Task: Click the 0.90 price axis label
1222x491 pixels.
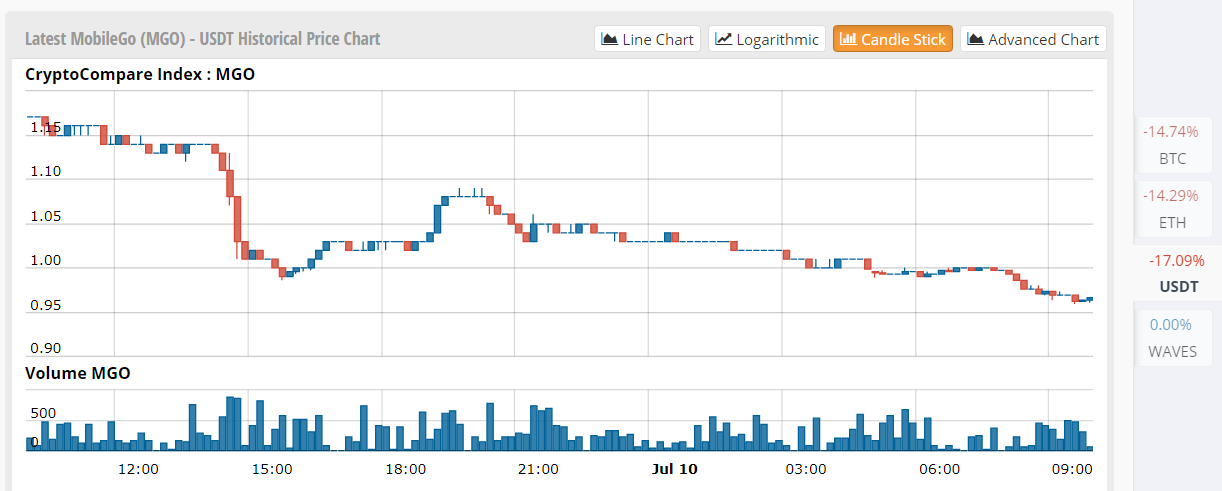Action: 45,349
